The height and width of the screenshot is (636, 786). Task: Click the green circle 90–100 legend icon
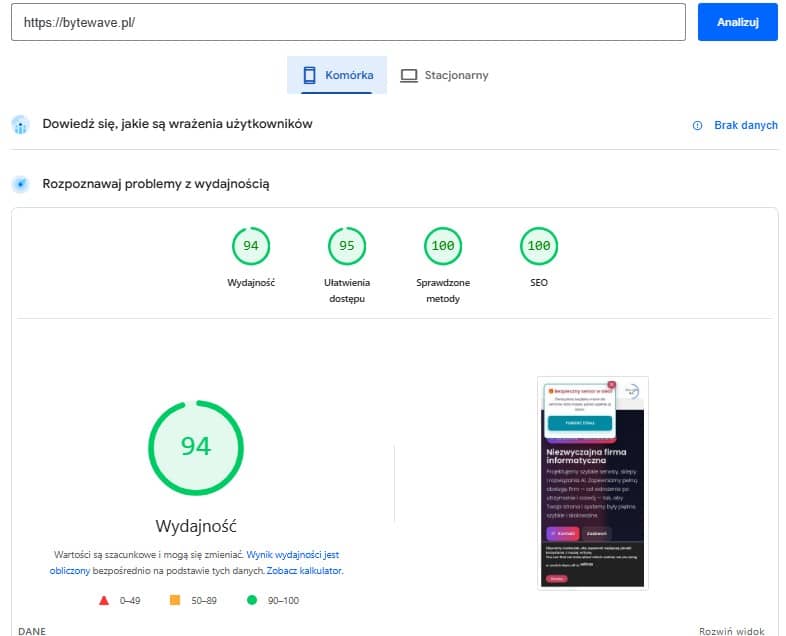tap(252, 600)
